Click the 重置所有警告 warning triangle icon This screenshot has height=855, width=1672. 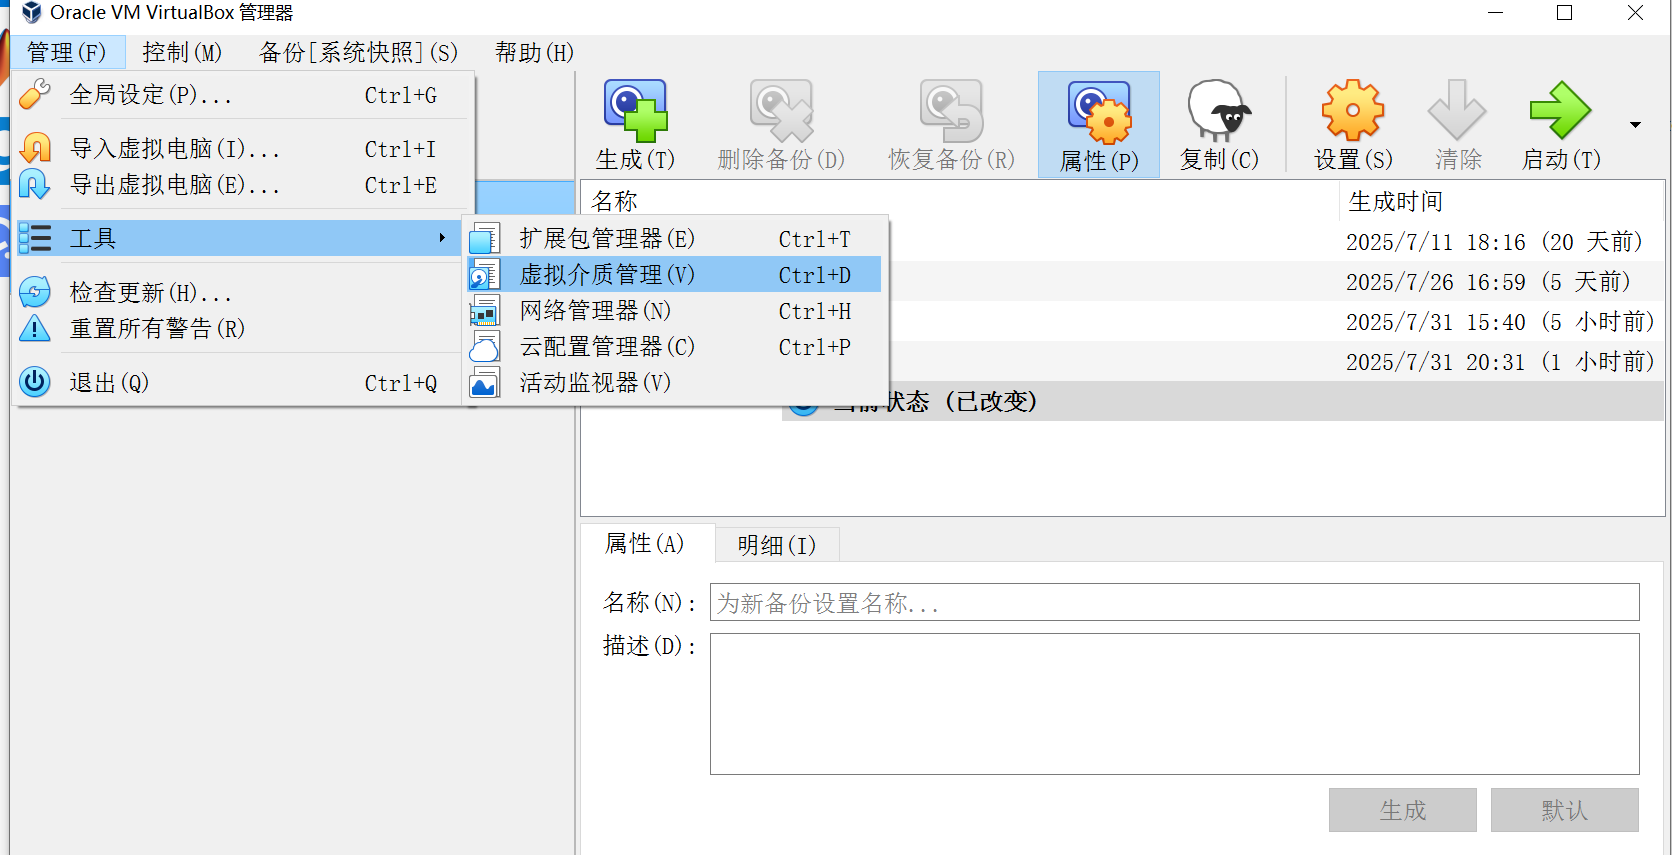tap(35, 328)
